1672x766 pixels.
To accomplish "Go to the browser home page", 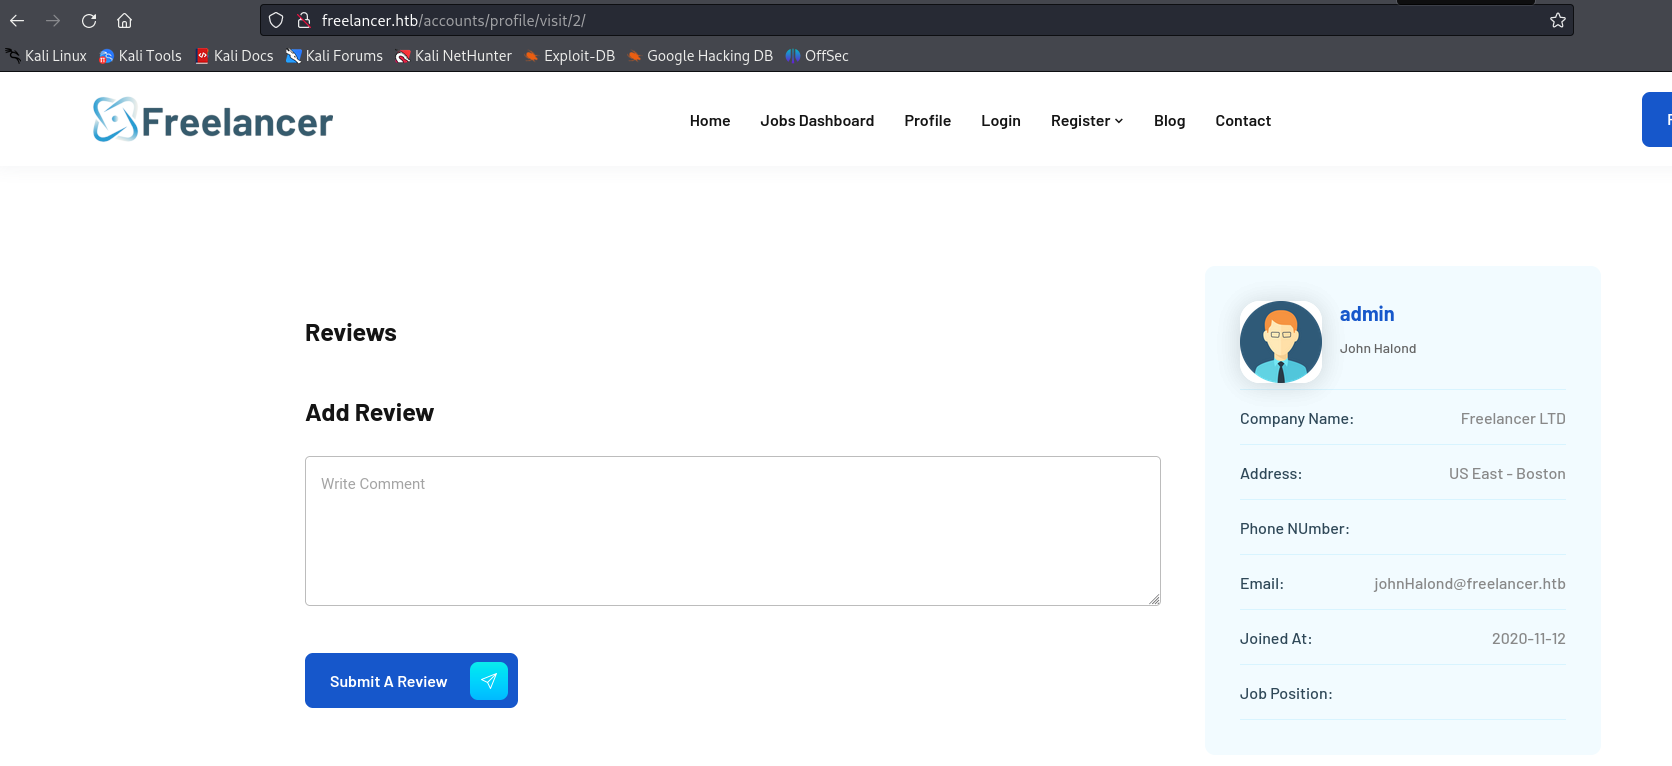I will (125, 20).
